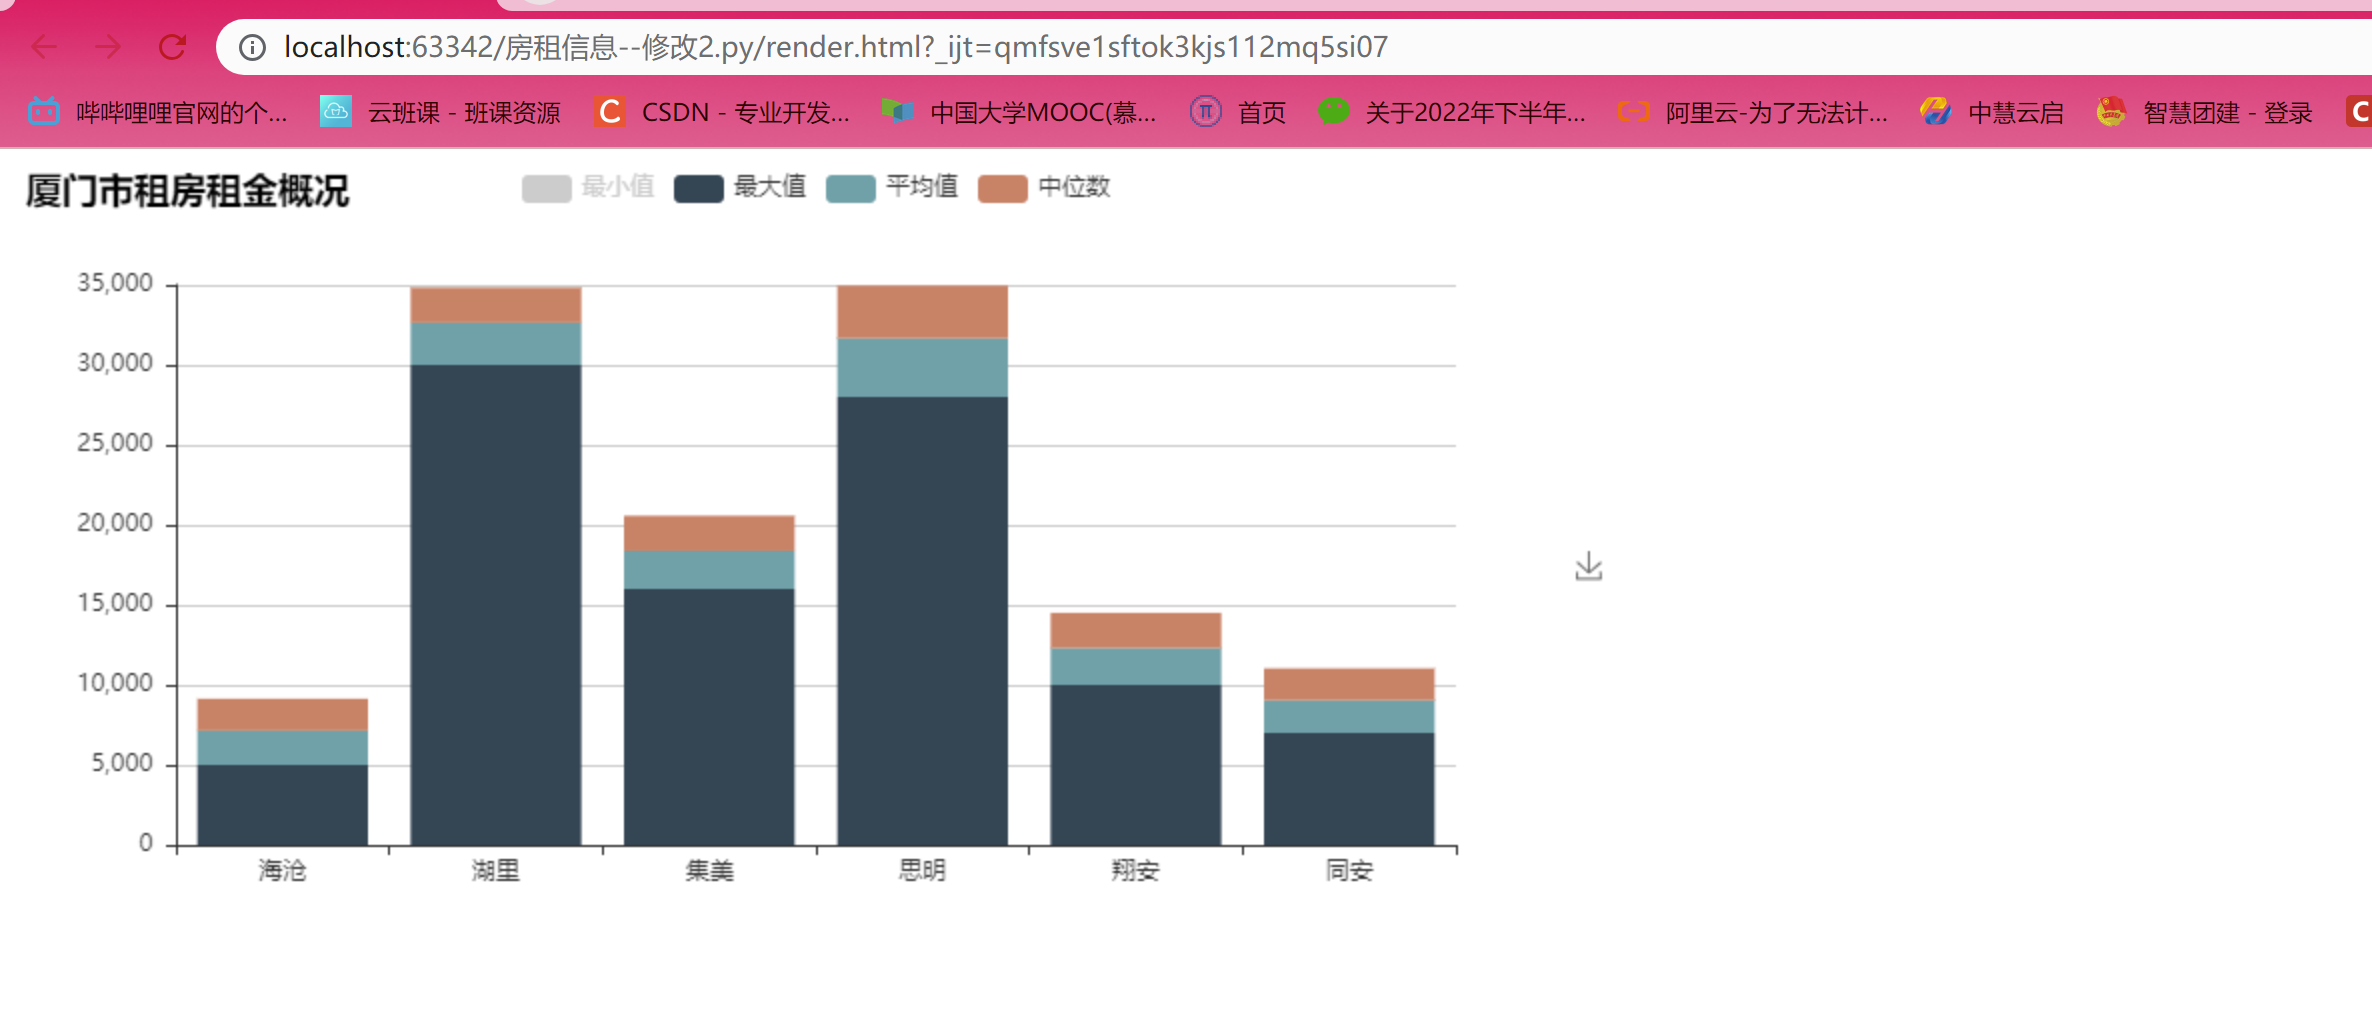Open the 中国大学MOOC bookmark
2372x1022 pixels.
(1019, 112)
